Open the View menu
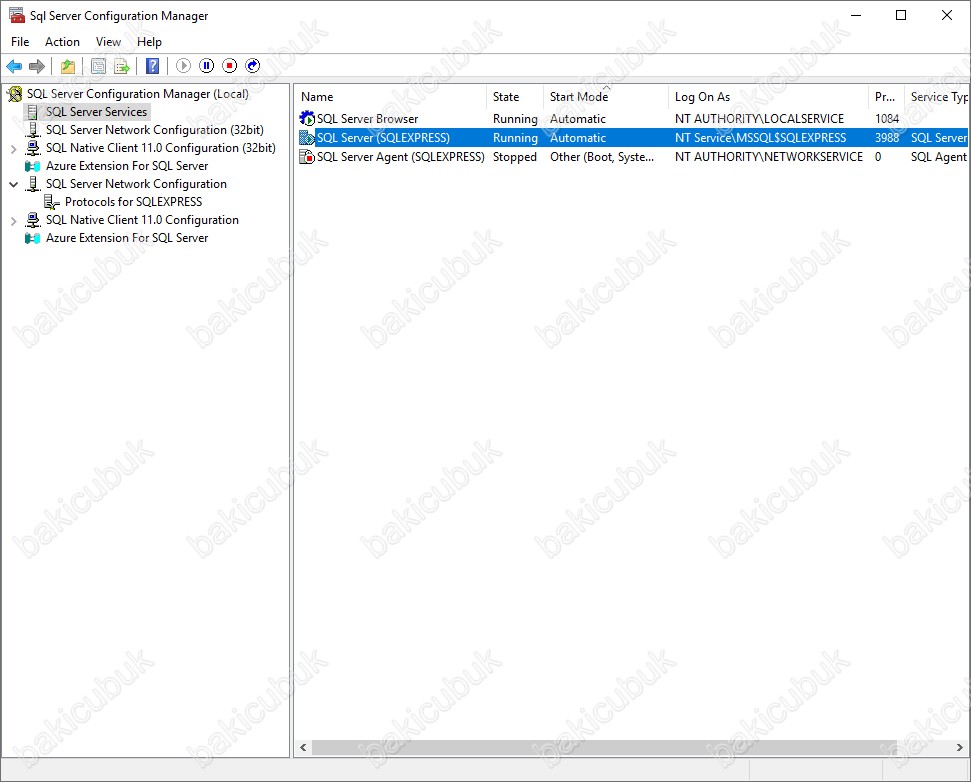The width and height of the screenshot is (971, 782). [x=108, y=41]
